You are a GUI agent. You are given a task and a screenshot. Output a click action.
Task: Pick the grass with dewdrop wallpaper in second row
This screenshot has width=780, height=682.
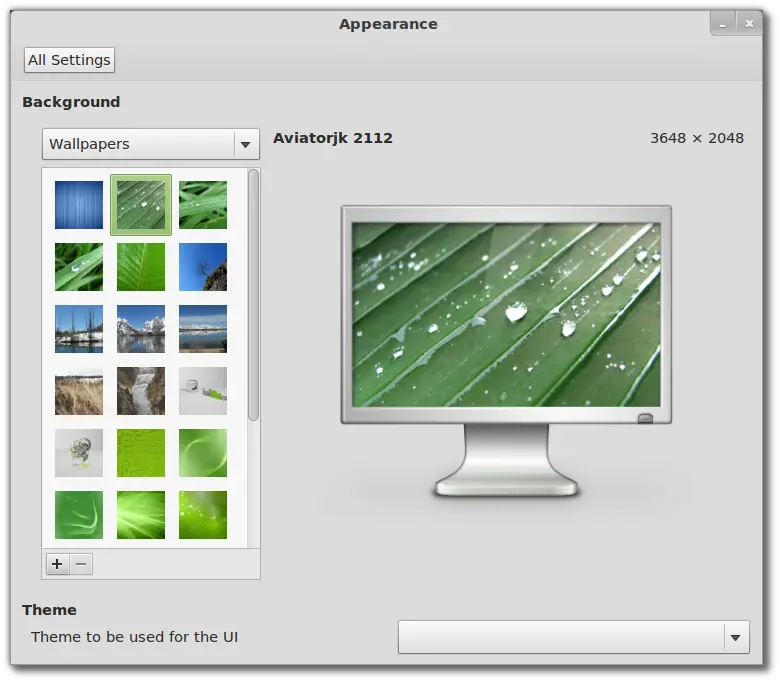pos(79,267)
